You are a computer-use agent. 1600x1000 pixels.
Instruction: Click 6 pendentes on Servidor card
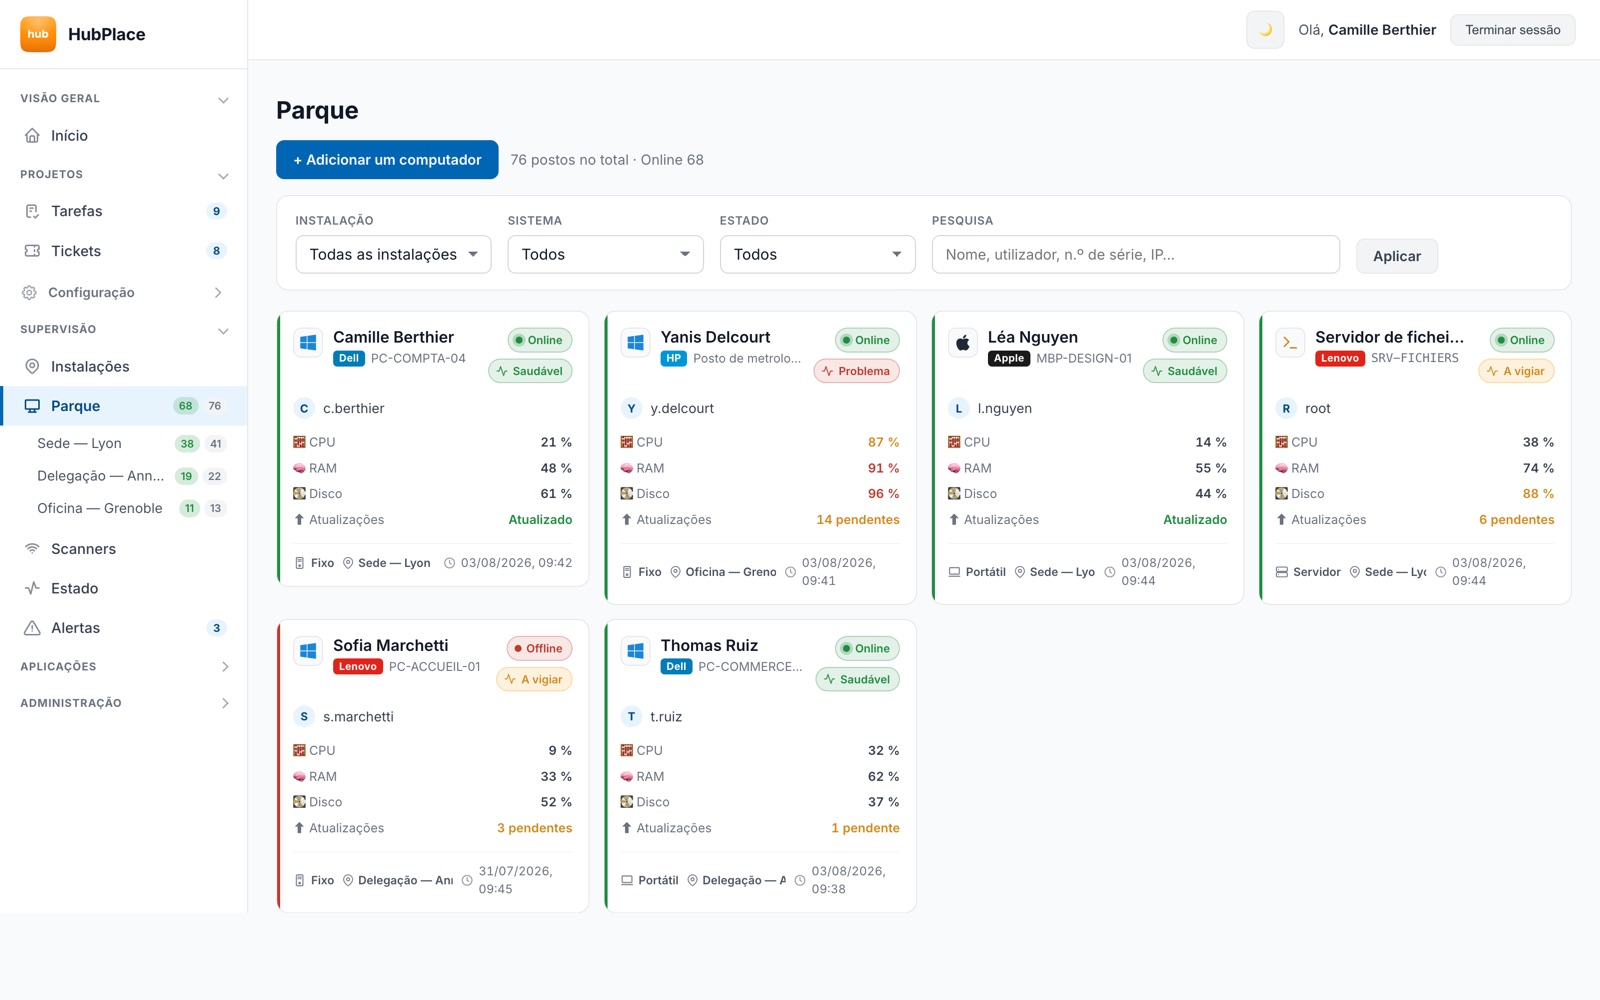tap(1516, 520)
